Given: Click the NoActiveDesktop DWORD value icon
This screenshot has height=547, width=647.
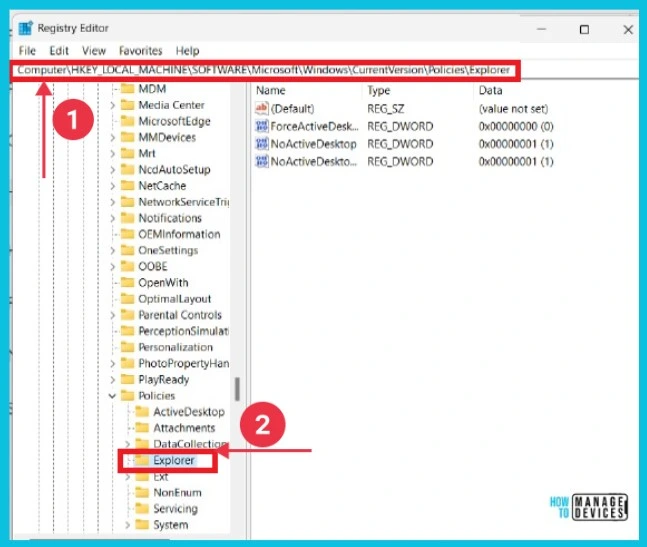Looking at the screenshot, I should 262,144.
